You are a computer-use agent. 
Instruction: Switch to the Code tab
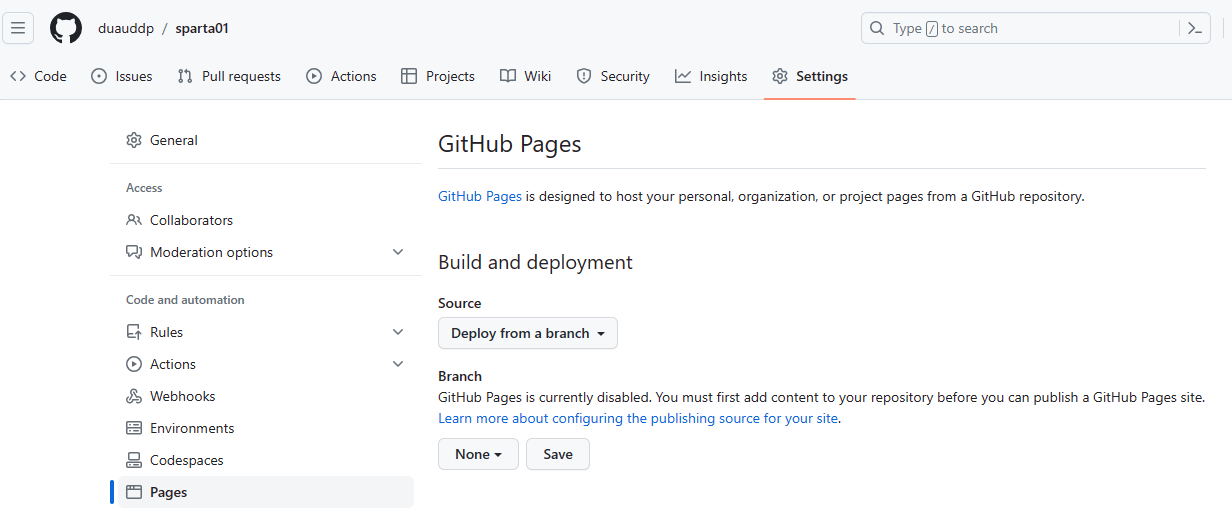click(38, 76)
